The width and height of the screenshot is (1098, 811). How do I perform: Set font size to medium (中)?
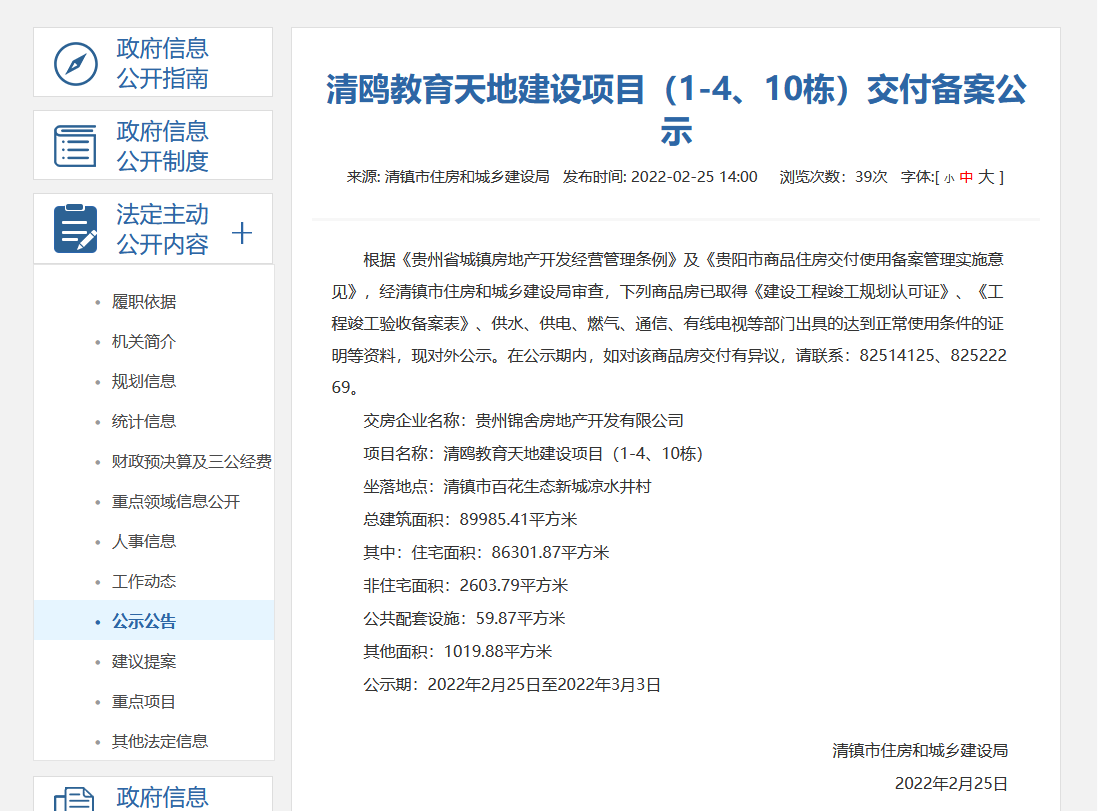point(966,177)
